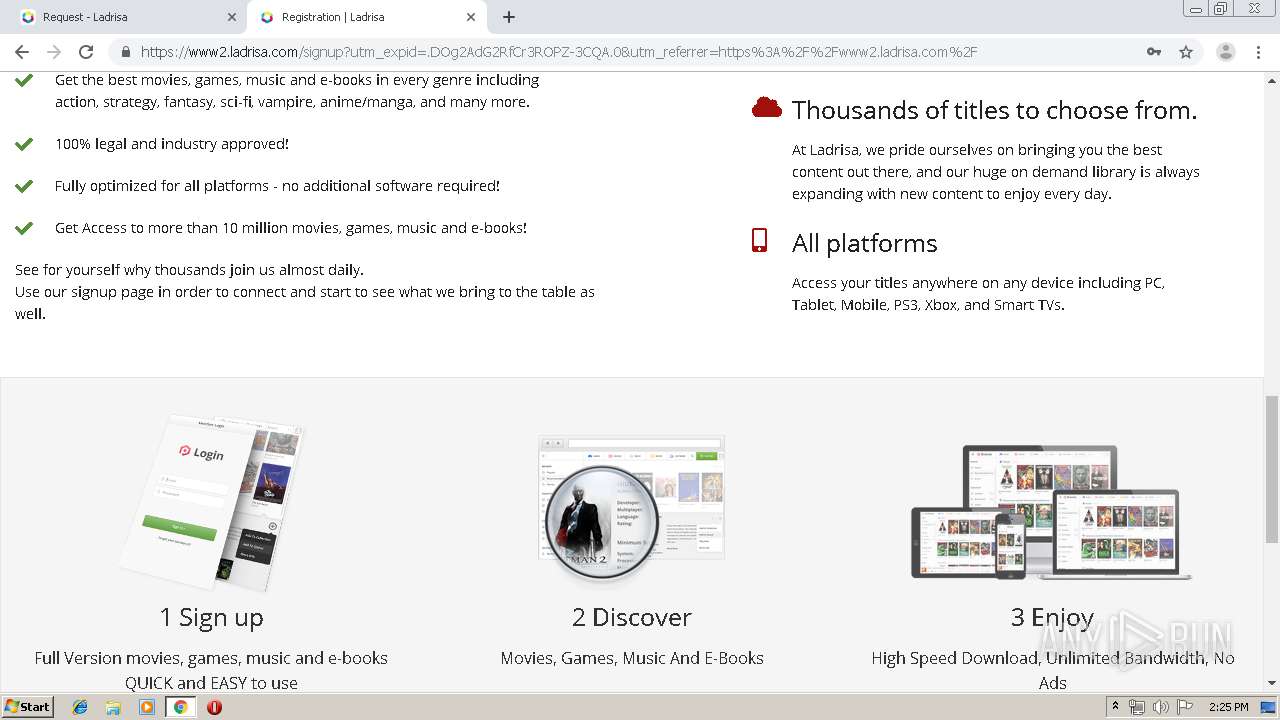Click the page's vertical scrollbar thumb

(x=1272, y=468)
